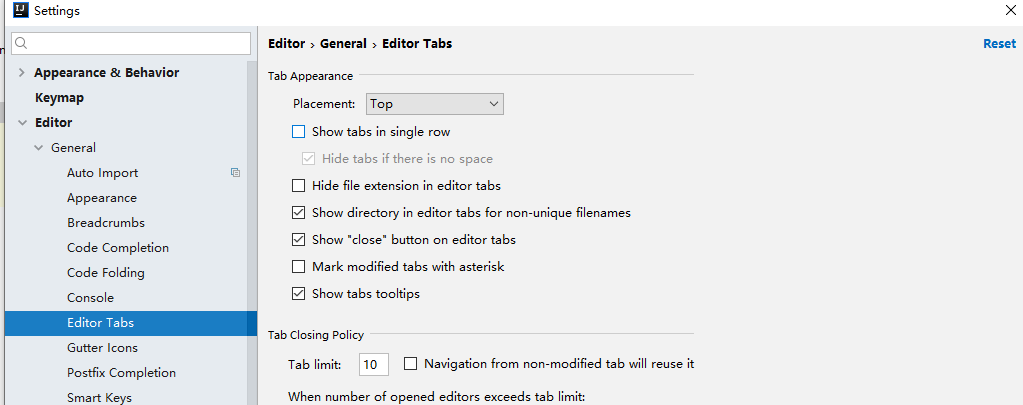This screenshot has height=405, width=1023.
Task: Open the Keymap settings page
Action: pyautogui.click(x=59, y=98)
